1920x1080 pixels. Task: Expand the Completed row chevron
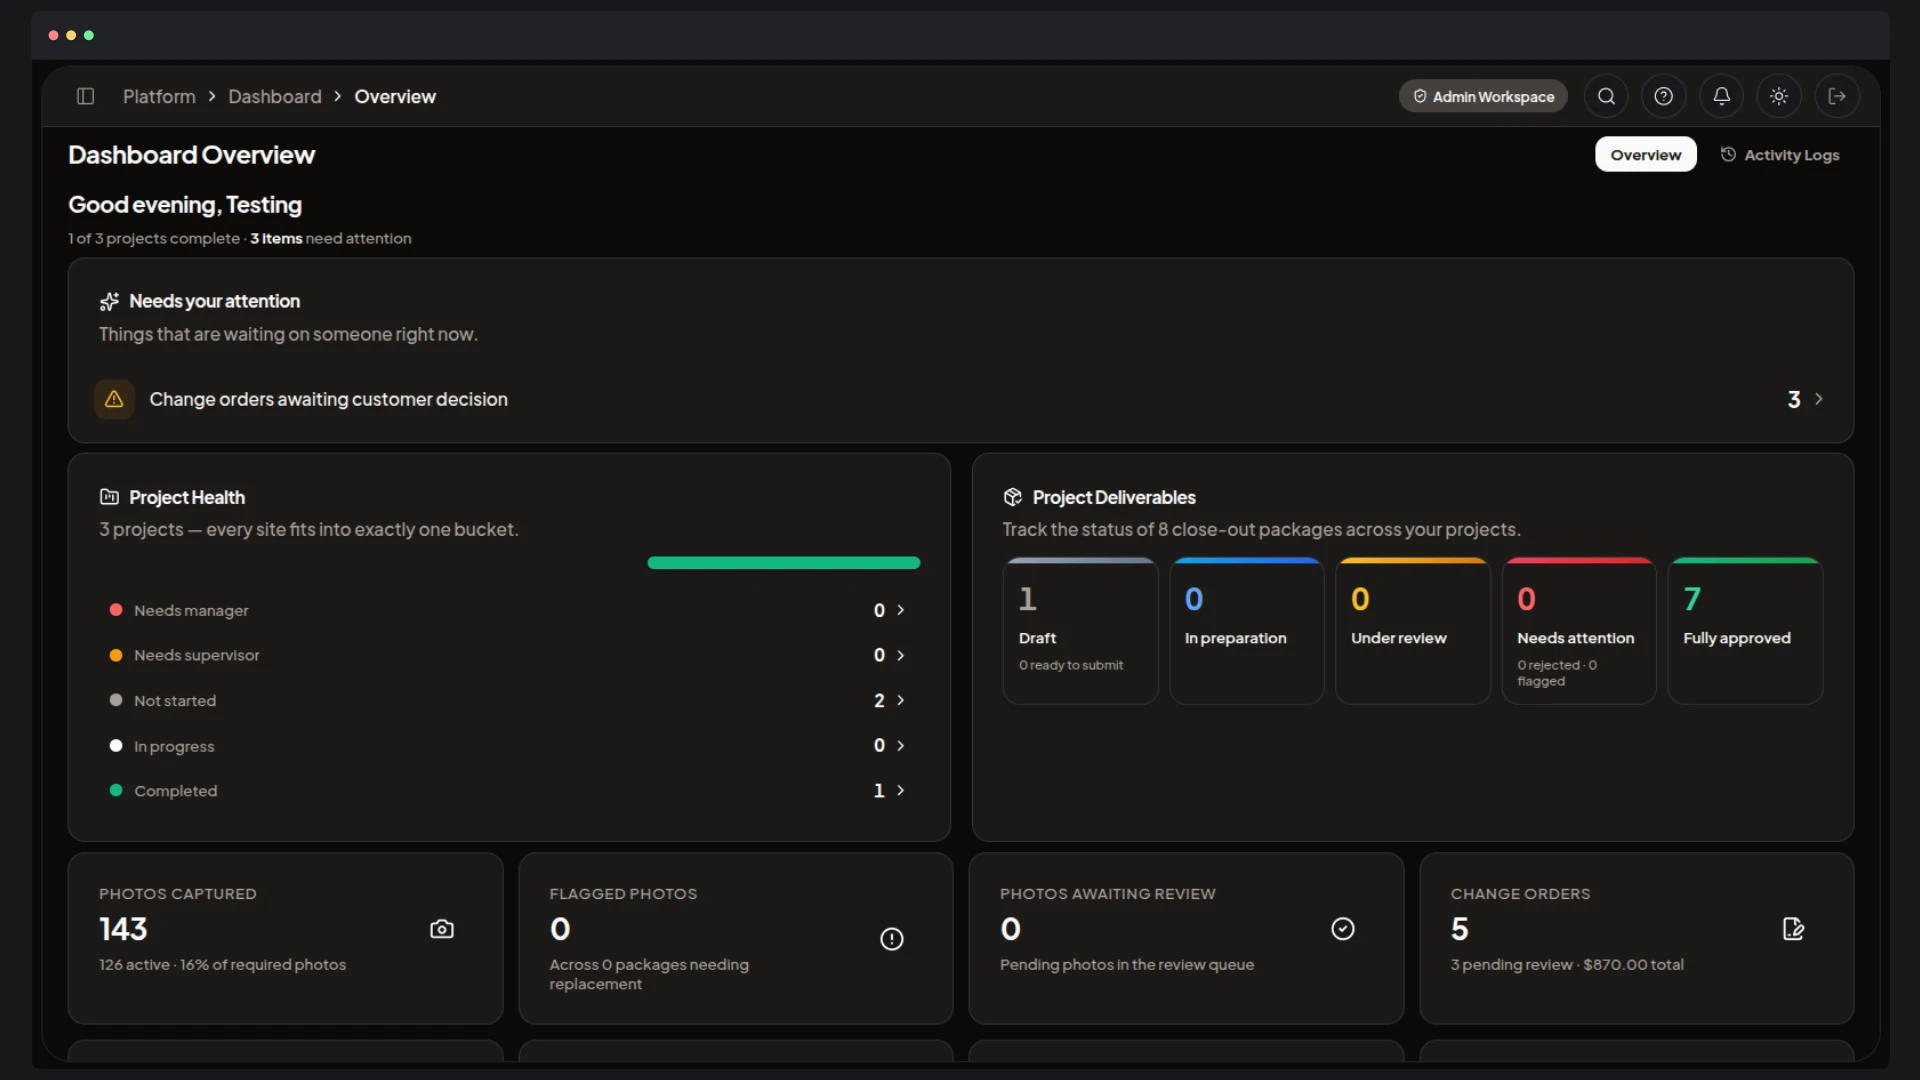[900, 790]
